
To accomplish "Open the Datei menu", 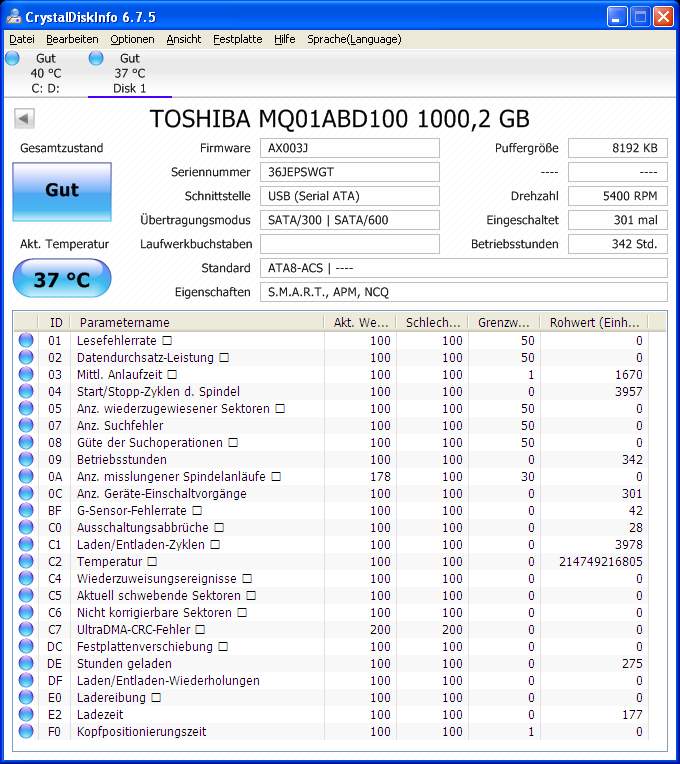I will pos(22,39).
